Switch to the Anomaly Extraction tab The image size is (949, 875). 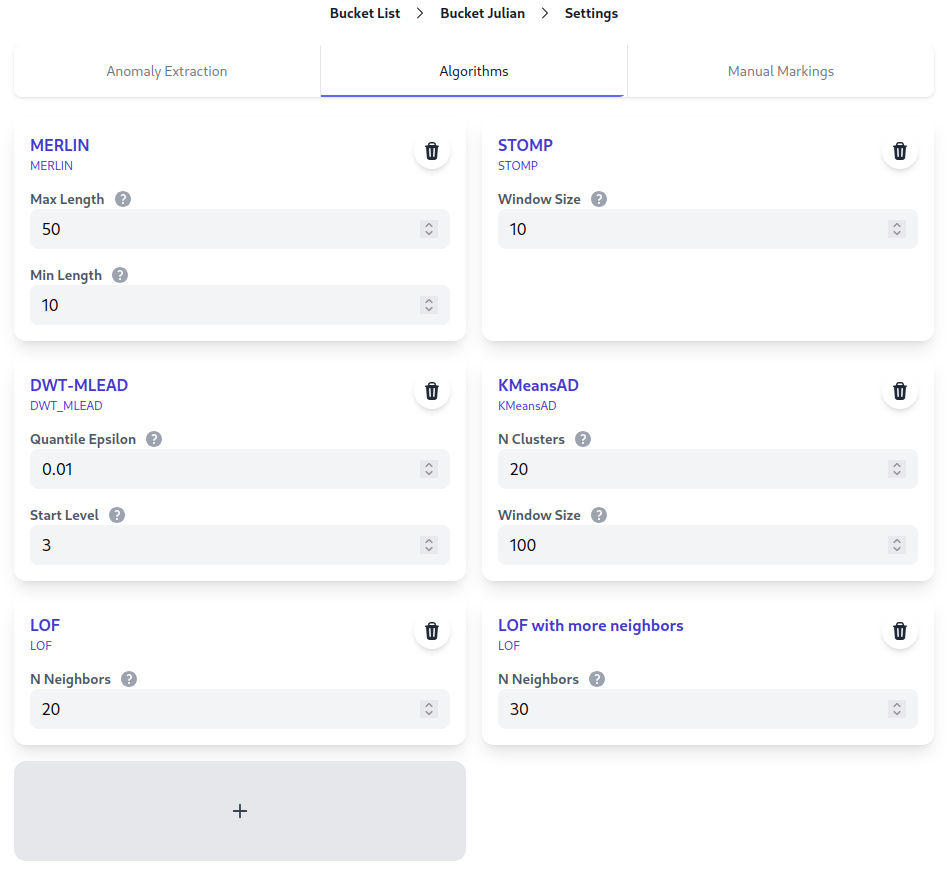click(x=167, y=71)
